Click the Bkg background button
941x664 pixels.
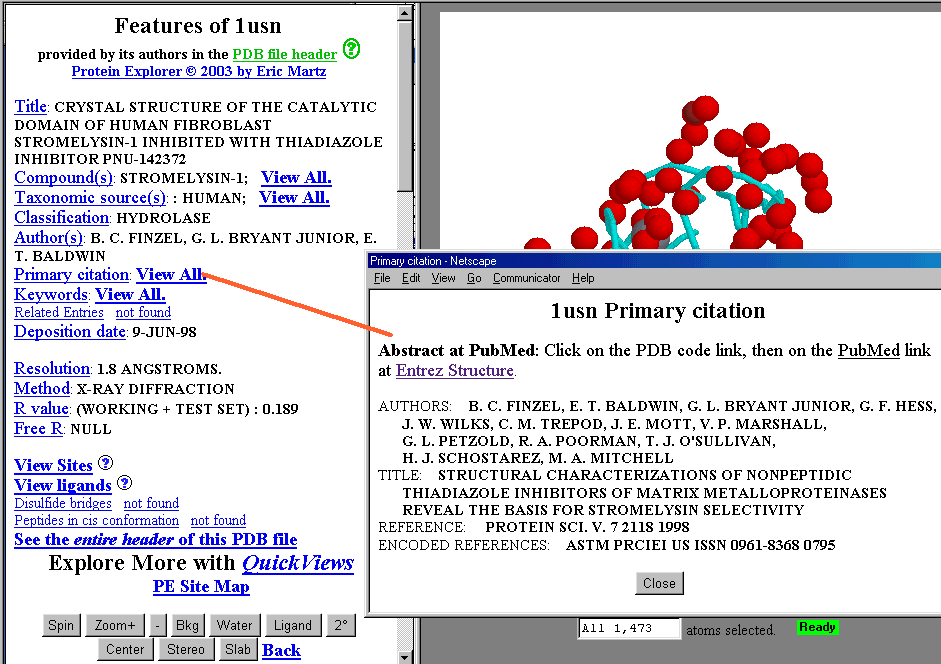[x=187, y=626]
